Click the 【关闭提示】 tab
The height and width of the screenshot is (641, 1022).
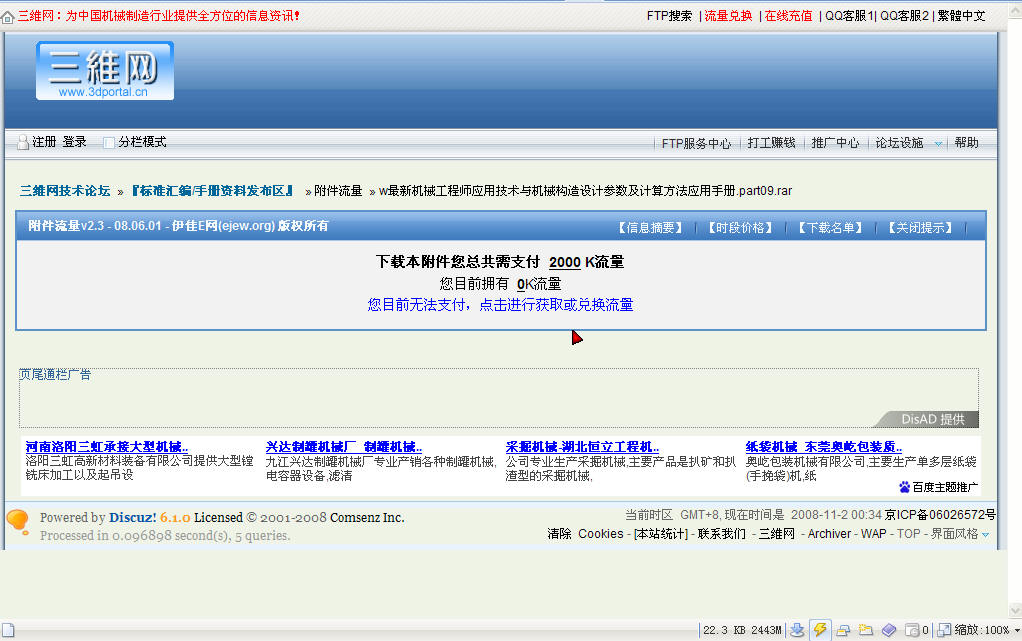(920, 228)
